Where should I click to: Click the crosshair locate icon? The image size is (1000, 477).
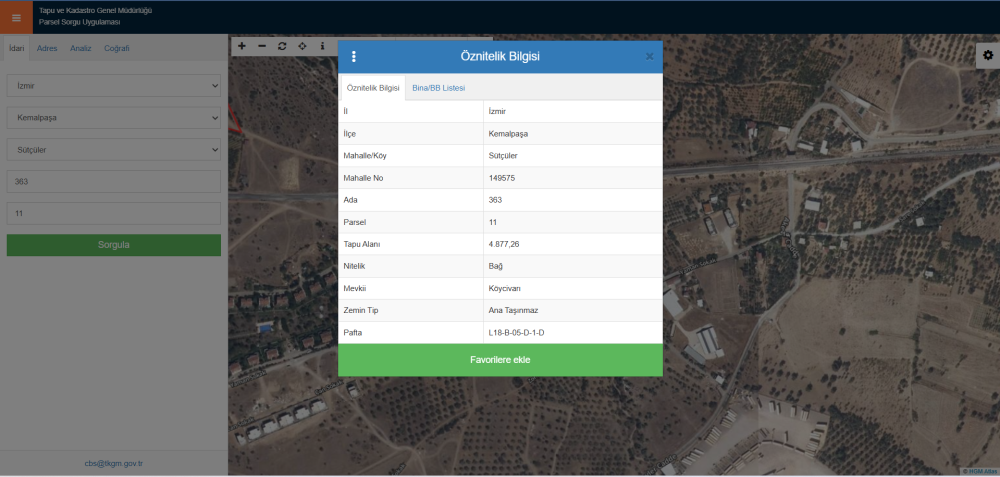[302, 46]
